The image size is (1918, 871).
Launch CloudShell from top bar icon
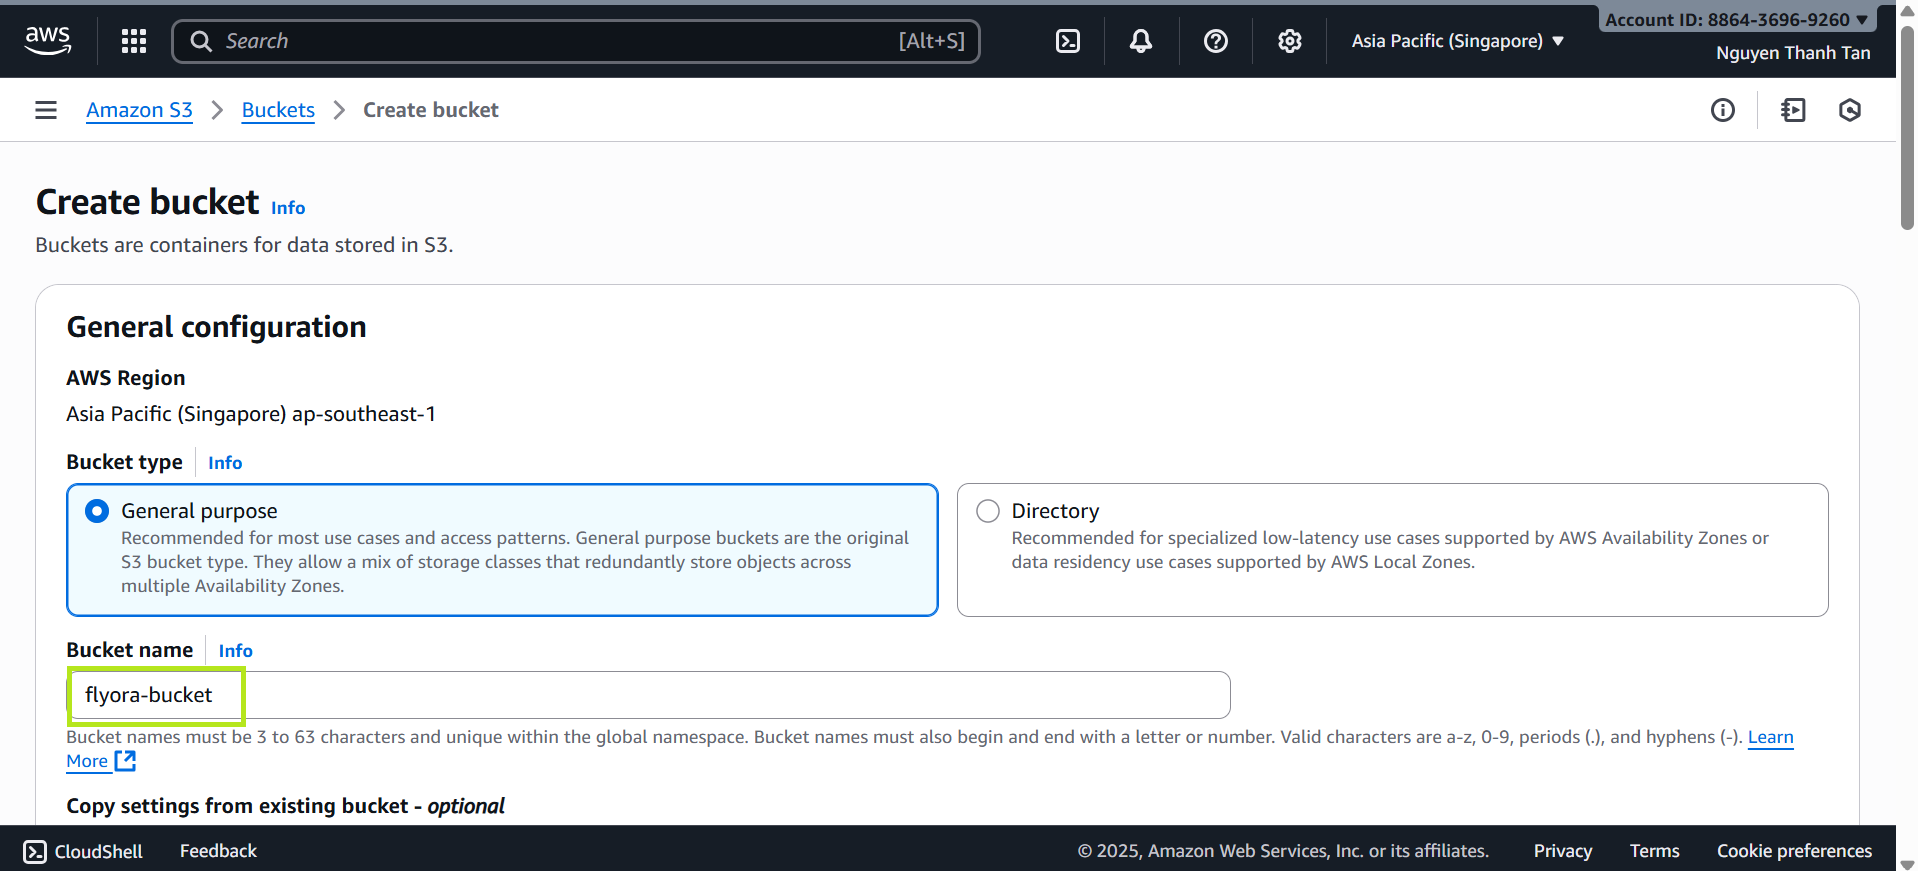pyautogui.click(x=1067, y=41)
